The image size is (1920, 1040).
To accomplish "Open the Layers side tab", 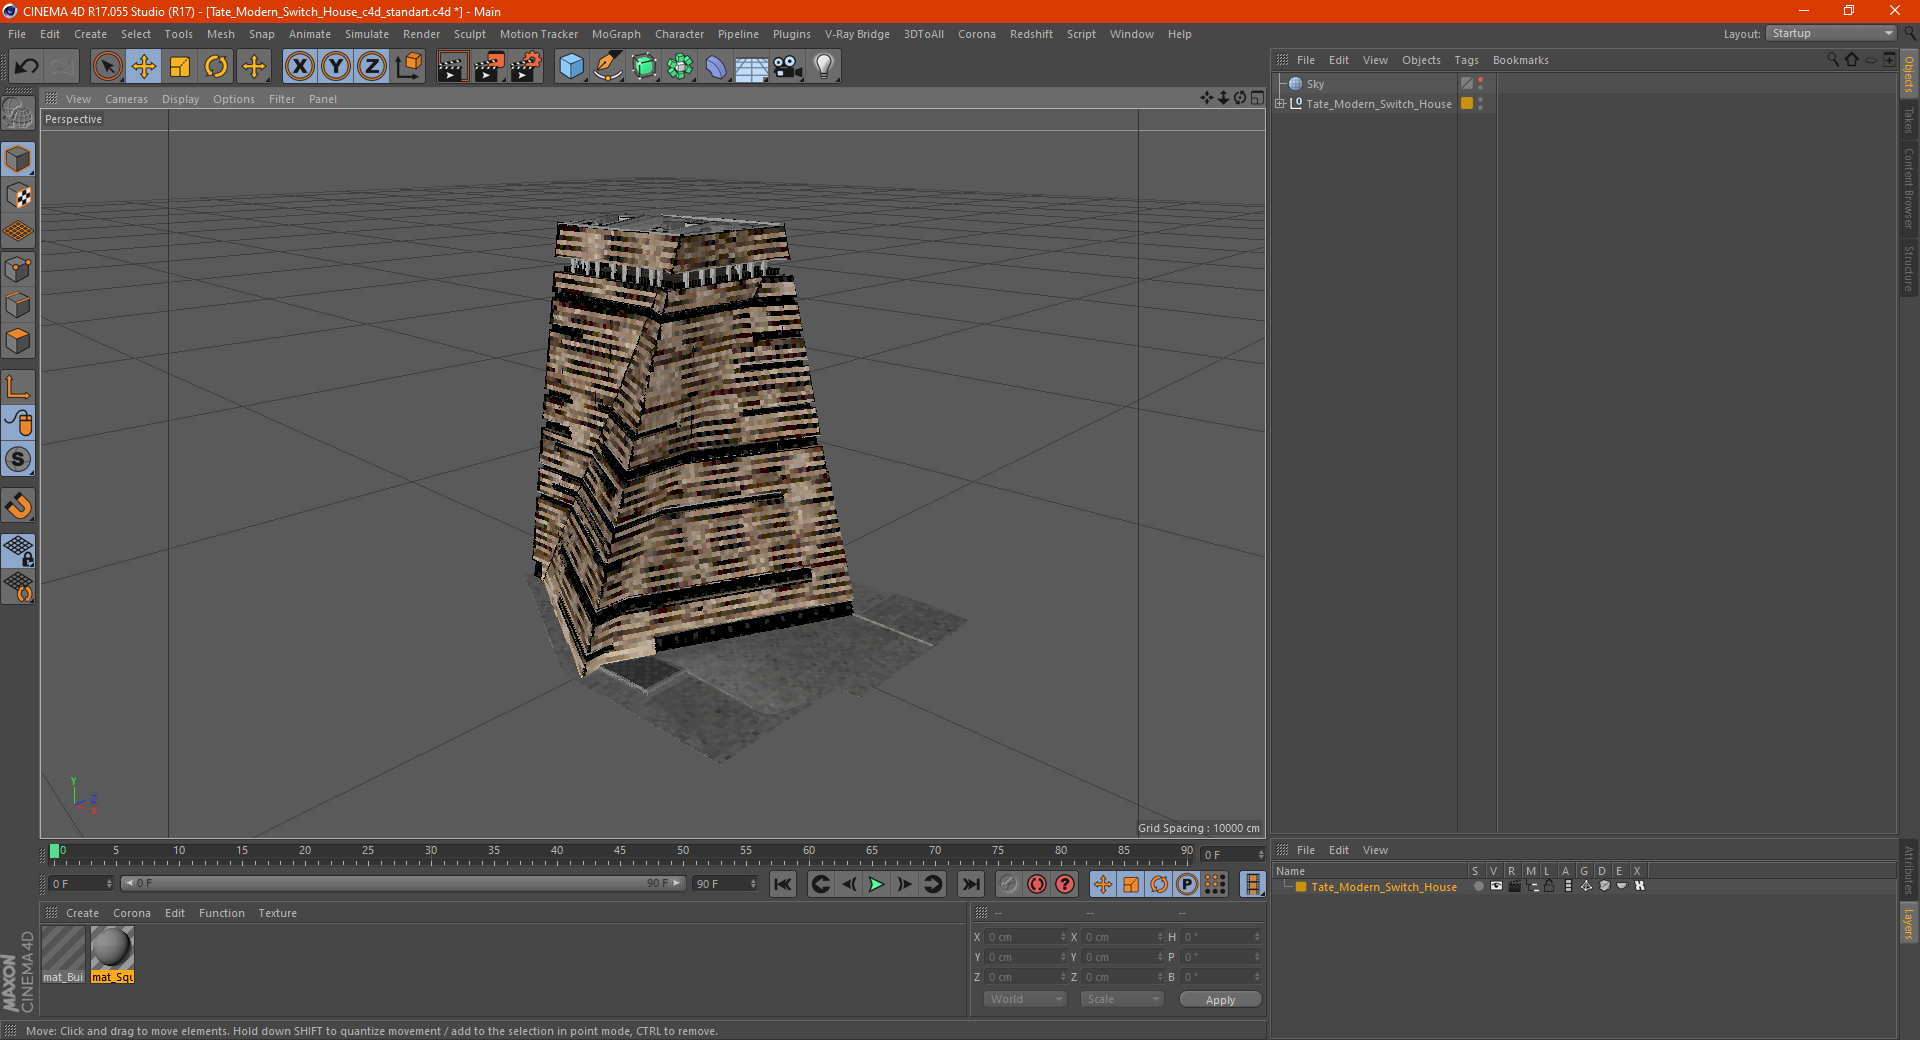I will (1909, 923).
